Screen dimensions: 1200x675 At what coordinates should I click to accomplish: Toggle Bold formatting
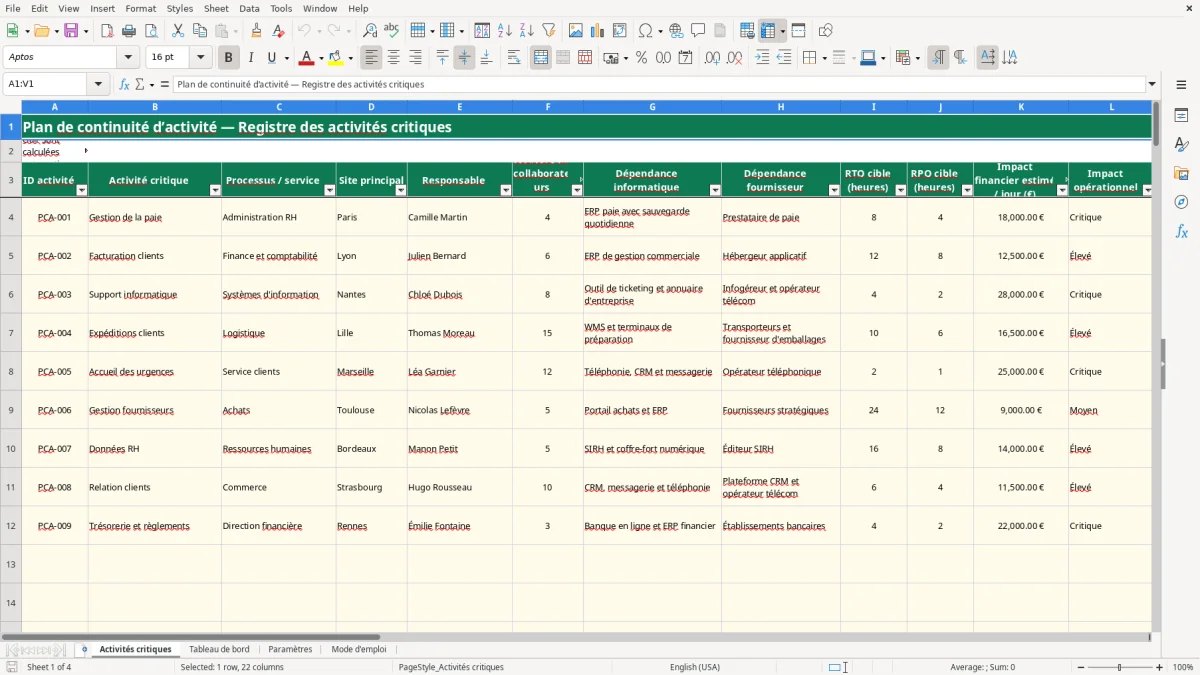228,58
